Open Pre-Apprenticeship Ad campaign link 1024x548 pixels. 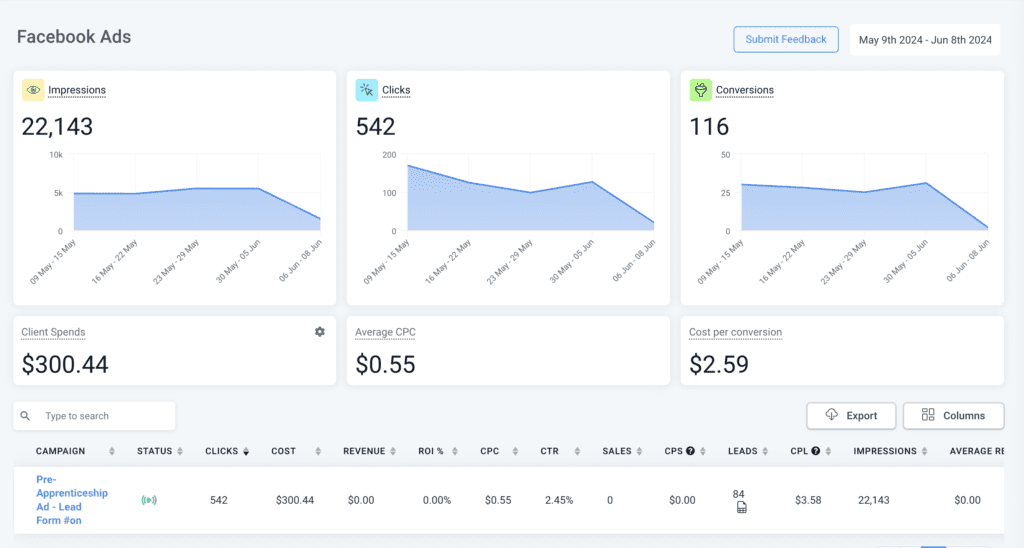71,500
